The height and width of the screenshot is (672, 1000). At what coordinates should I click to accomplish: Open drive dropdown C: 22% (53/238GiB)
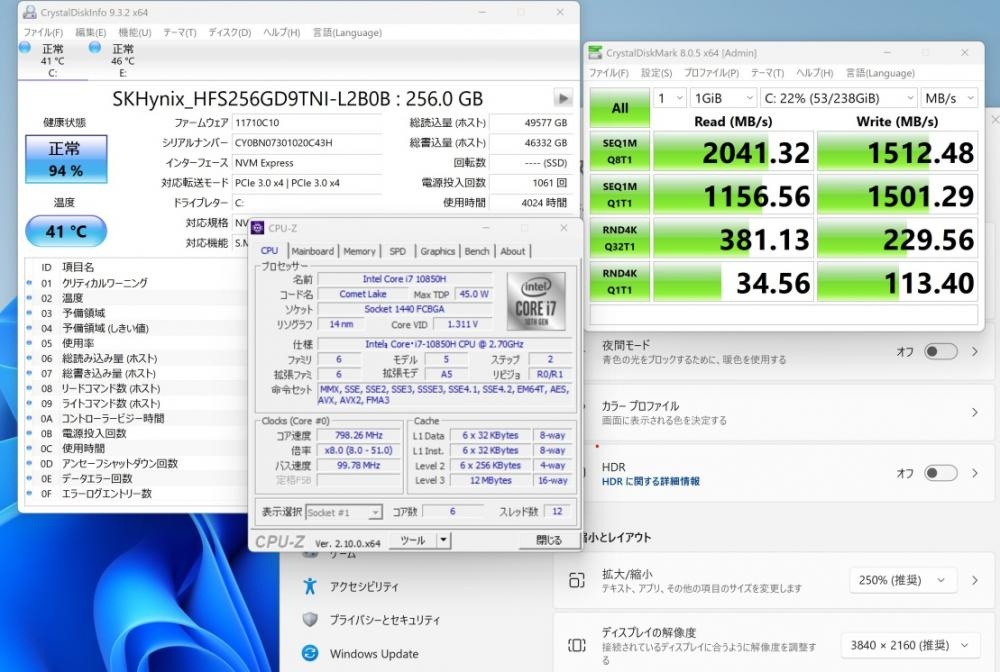point(839,98)
